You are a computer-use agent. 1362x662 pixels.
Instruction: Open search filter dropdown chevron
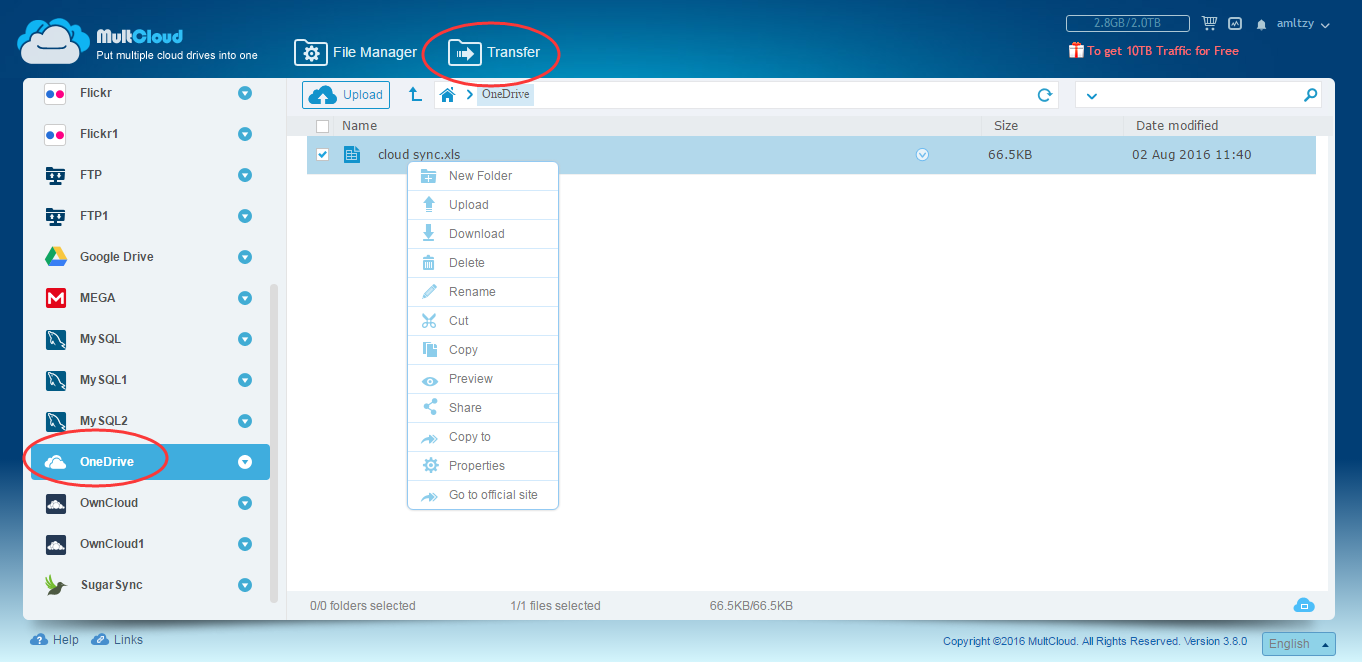[1092, 96]
